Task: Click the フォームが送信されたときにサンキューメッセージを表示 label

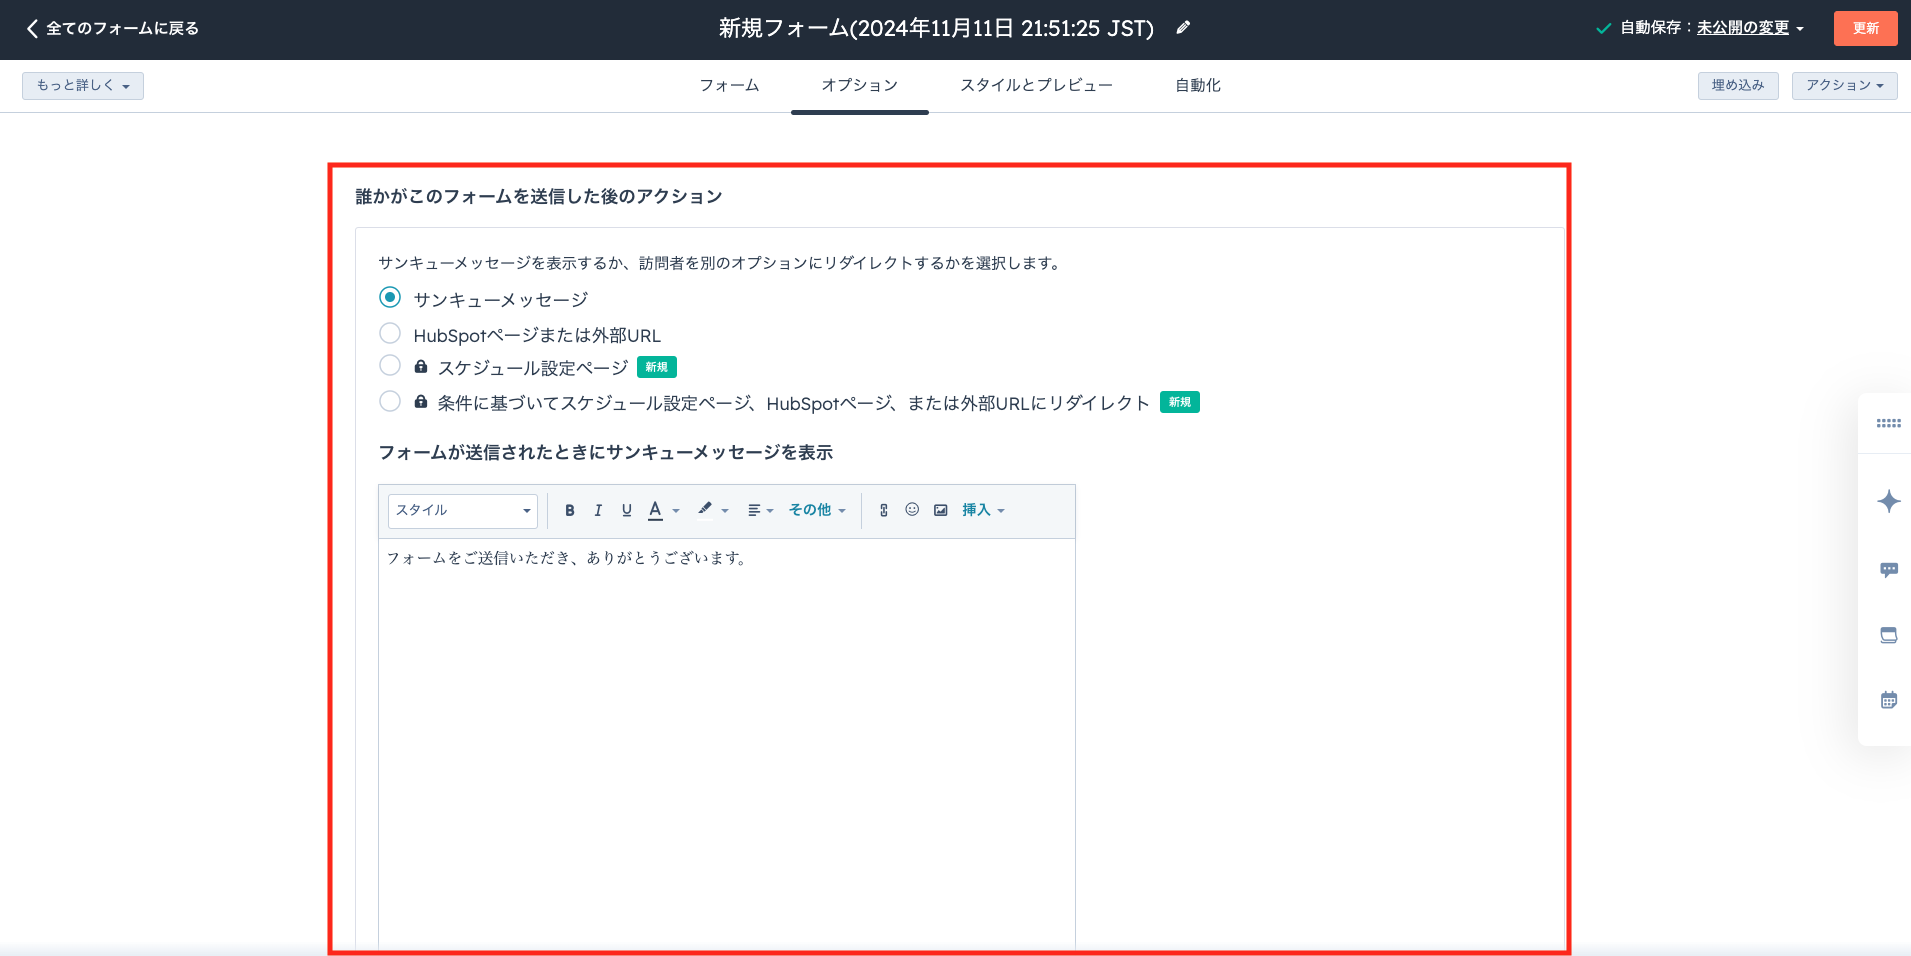Action: (x=605, y=453)
